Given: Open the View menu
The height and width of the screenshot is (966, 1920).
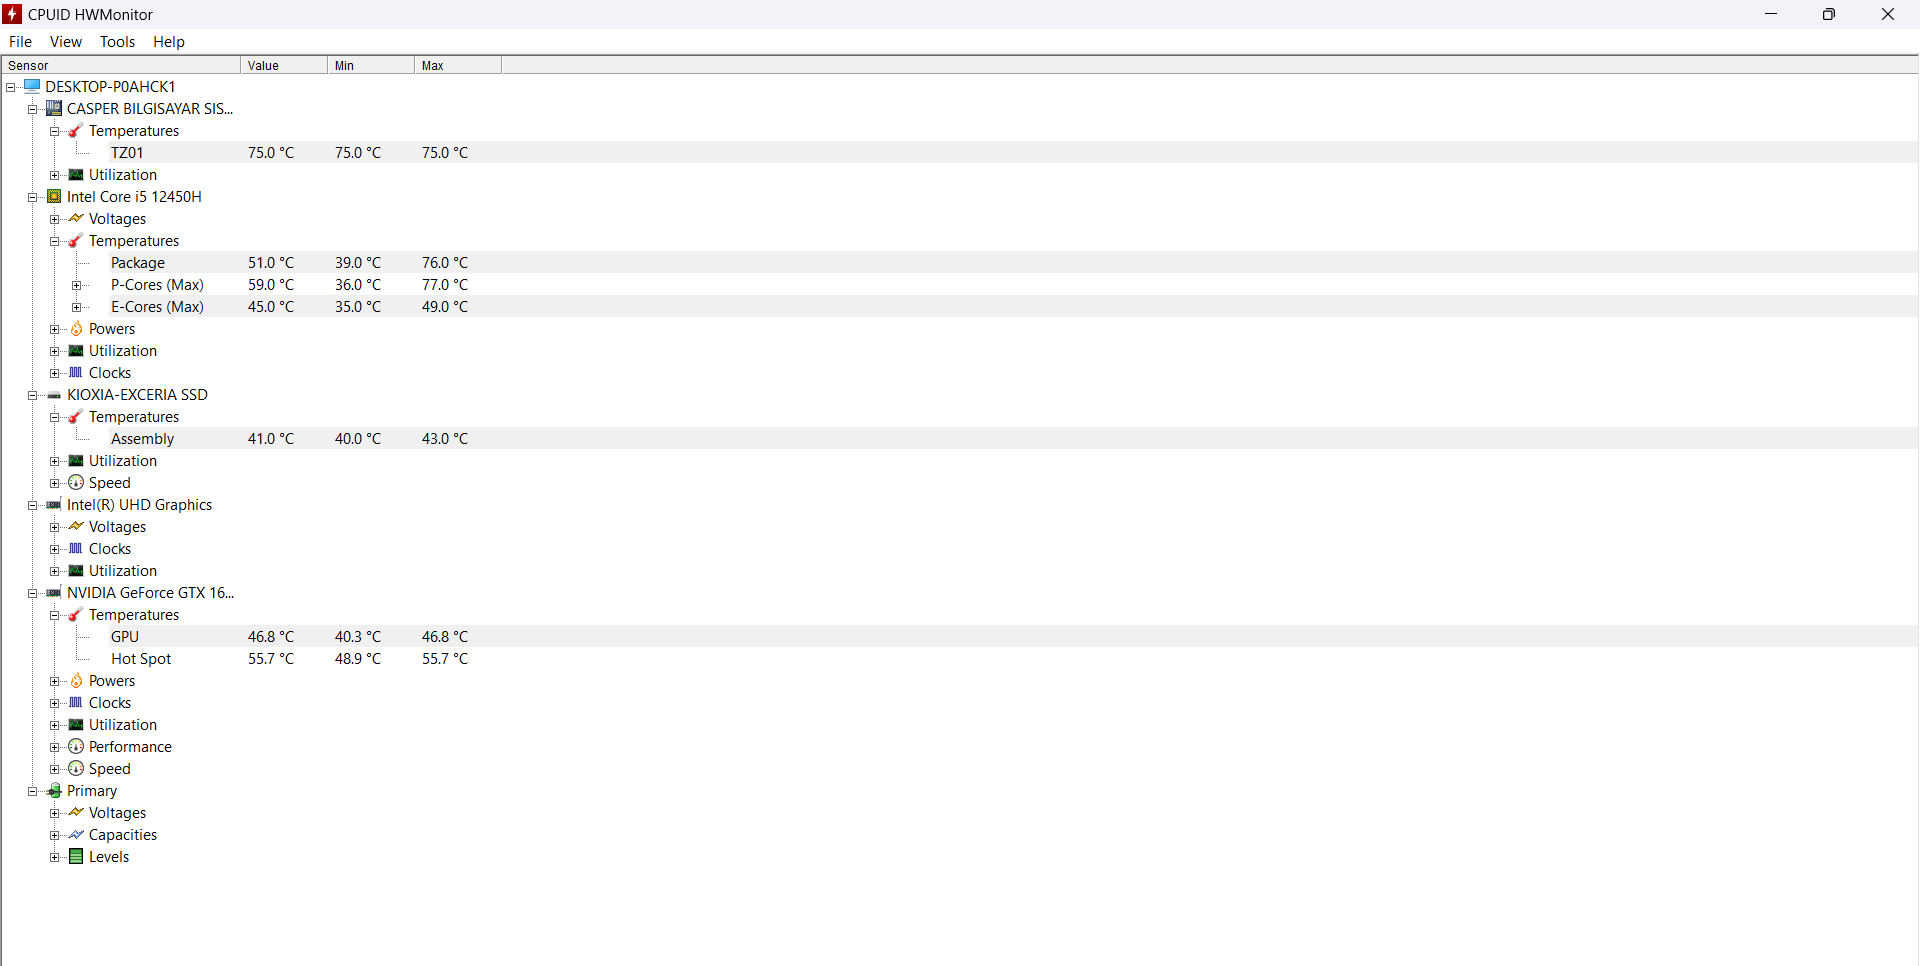Looking at the screenshot, I should tap(66, 42).
